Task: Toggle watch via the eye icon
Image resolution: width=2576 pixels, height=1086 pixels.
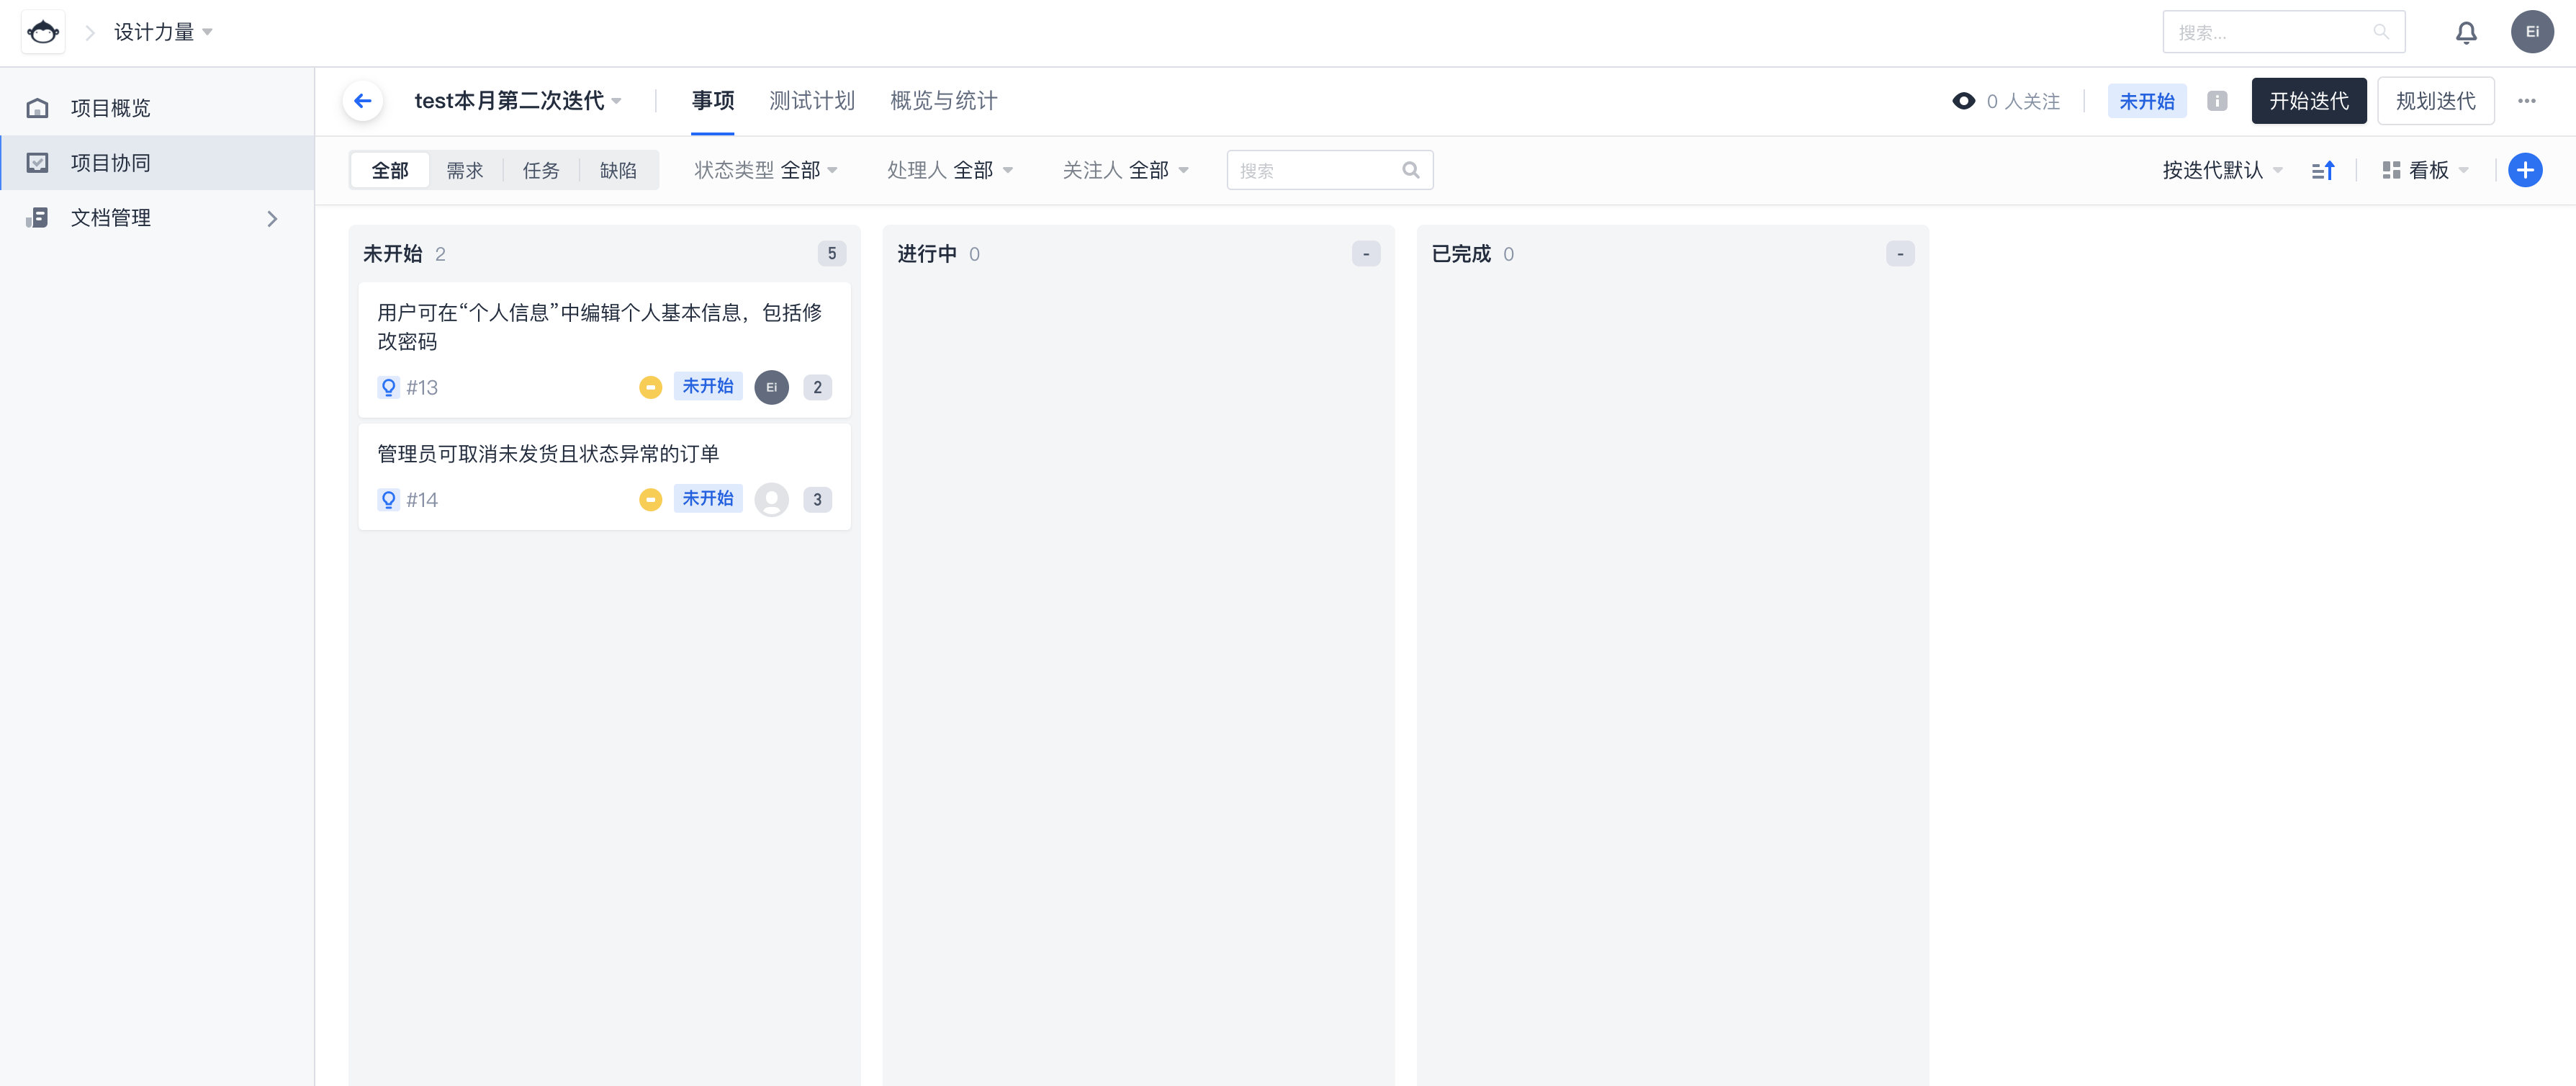Action: click(x=1963, y=101)
